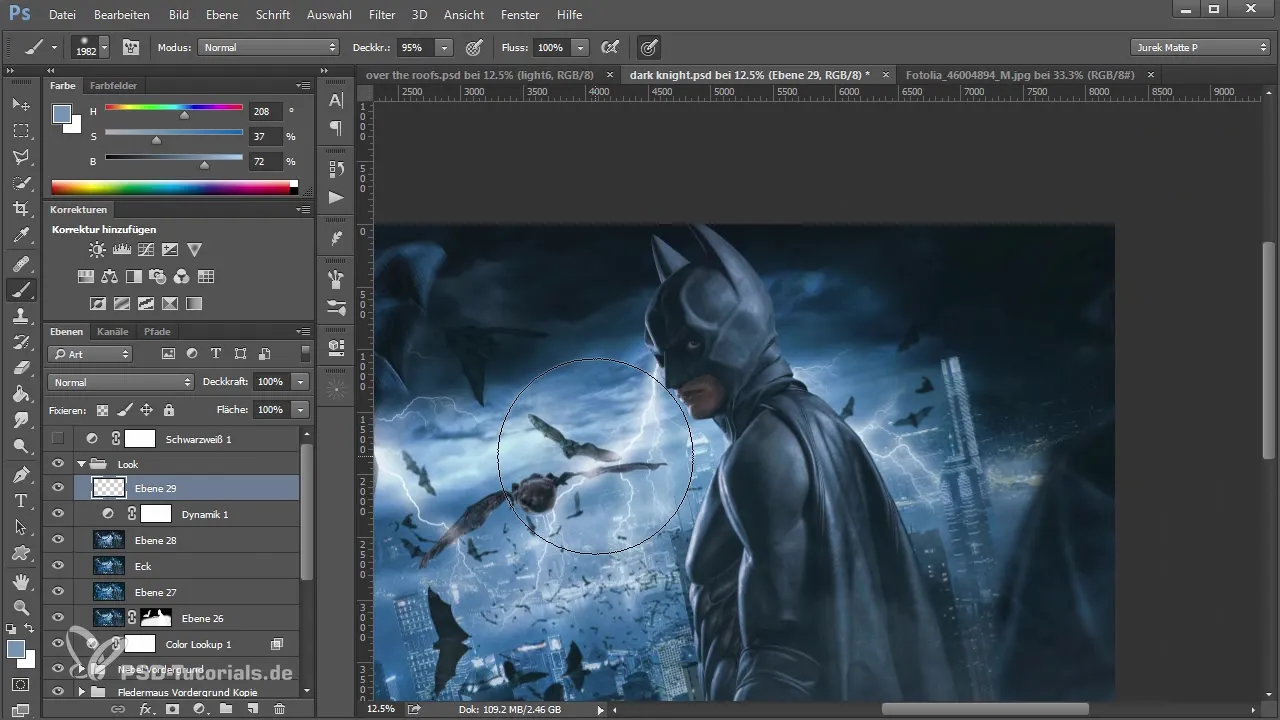Screen dimensions: 1280x720
Task: Add Levels adjustment layer
Action: [x=121, y=250]
